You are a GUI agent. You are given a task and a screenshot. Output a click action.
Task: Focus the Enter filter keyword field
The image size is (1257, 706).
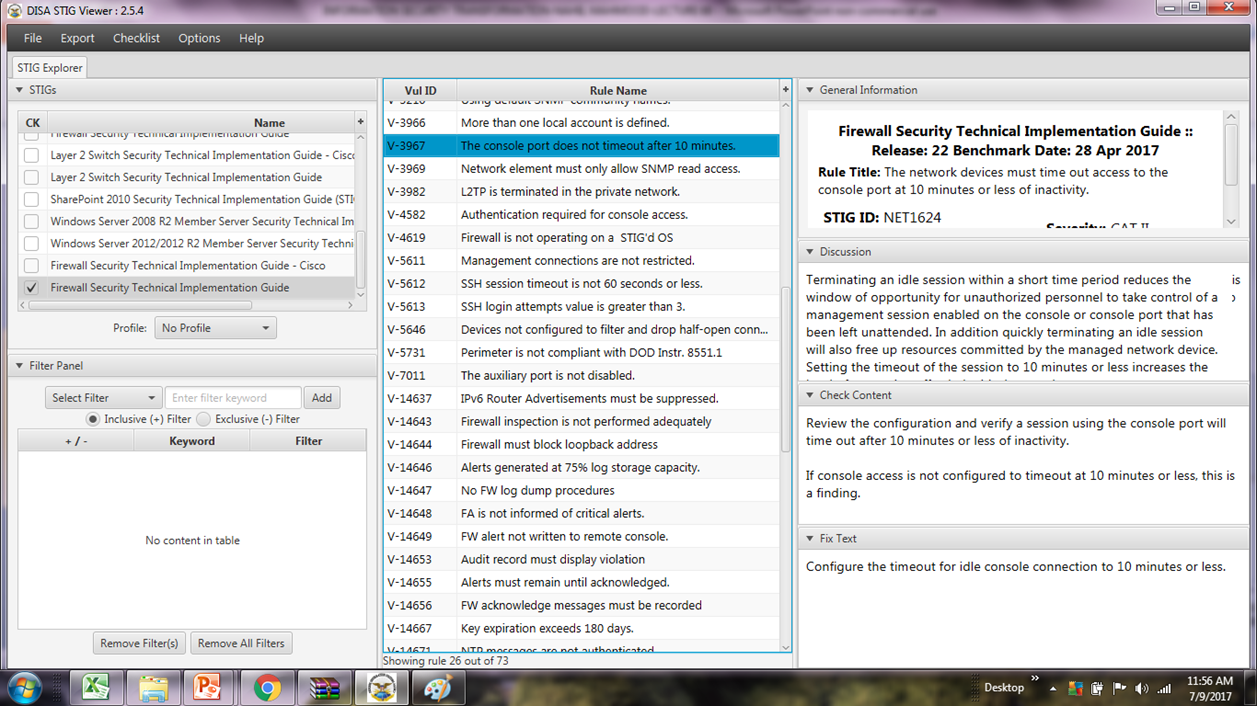[233, 398]
